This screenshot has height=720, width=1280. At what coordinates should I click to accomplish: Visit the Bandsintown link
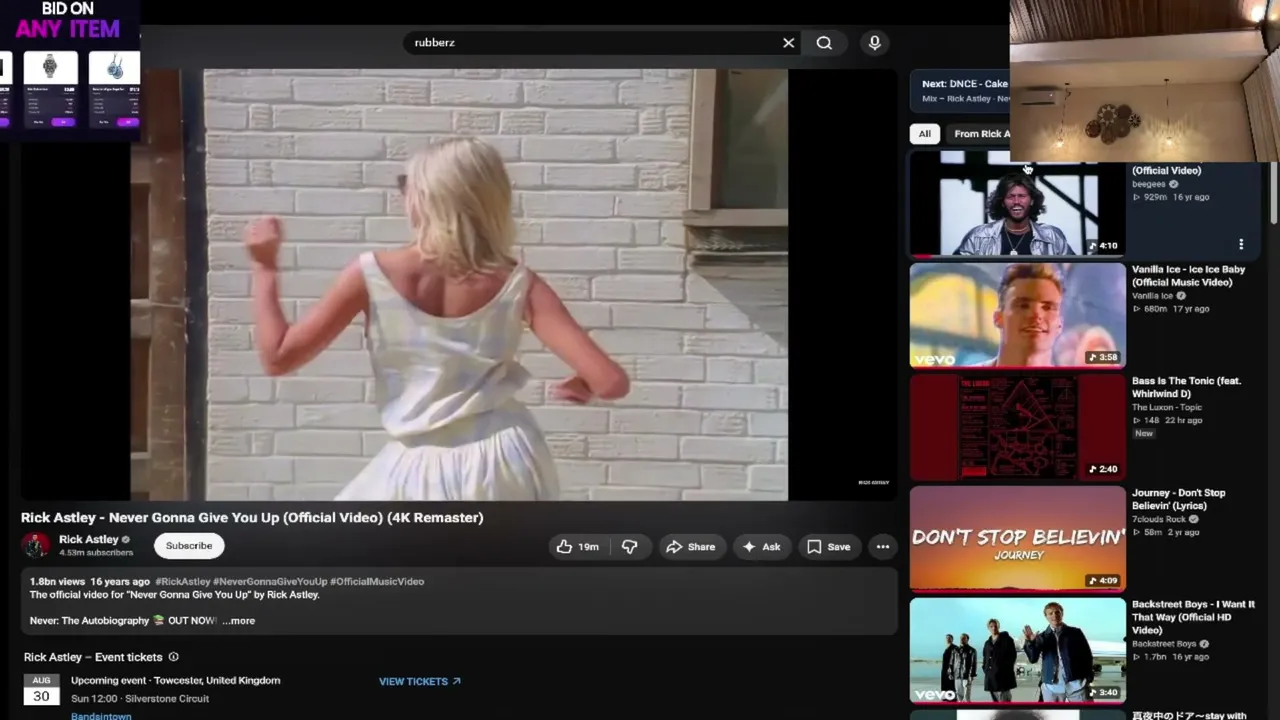[101, 716]
